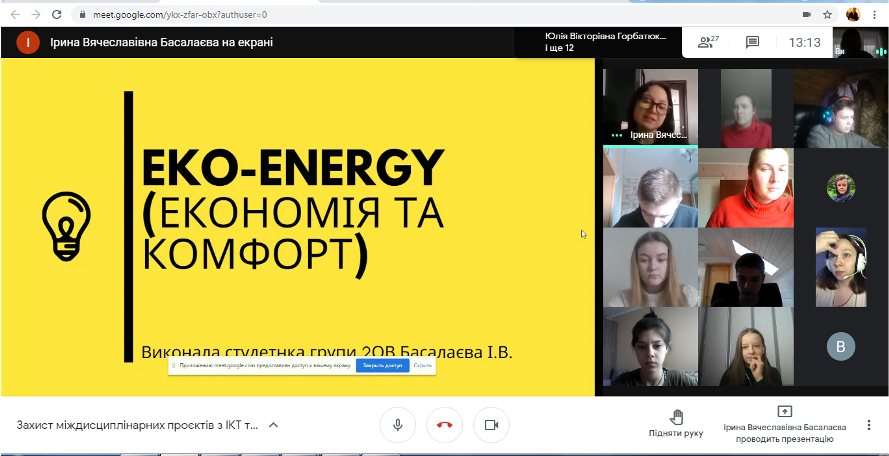Click the red hang-up call button
Screen dimensions: 889x456
[x=444, y=425]
